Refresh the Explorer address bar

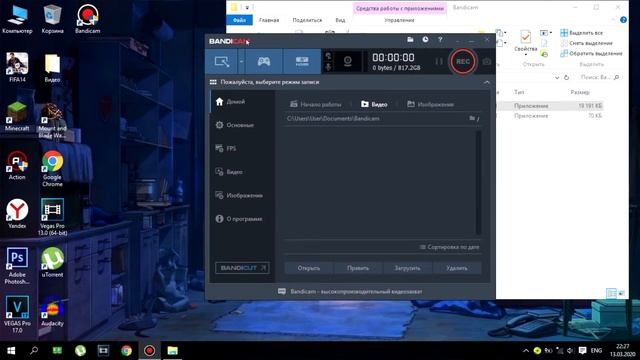pyautogui.click(x=566, y=77)
